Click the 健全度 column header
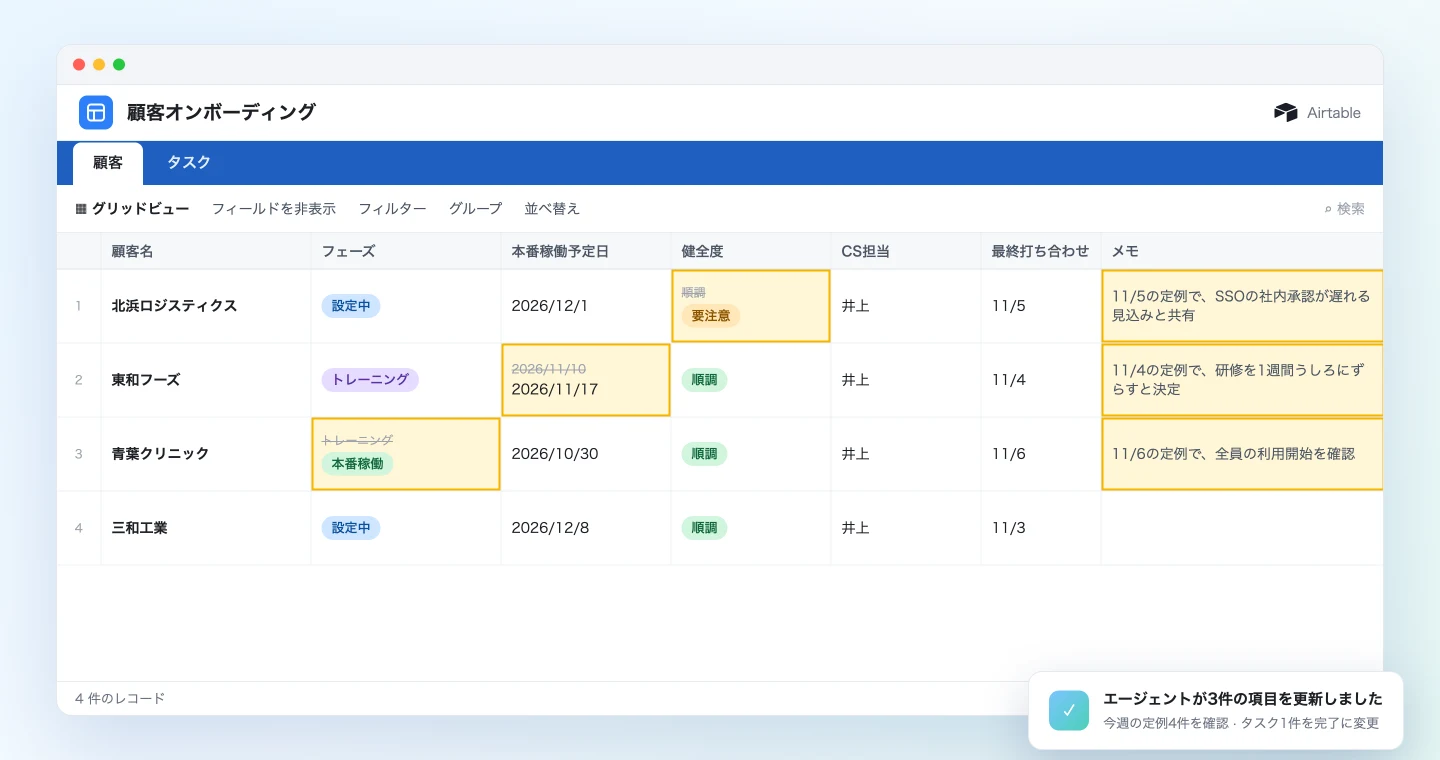Viewport: 1440px width, 760px height. [751, 251]
